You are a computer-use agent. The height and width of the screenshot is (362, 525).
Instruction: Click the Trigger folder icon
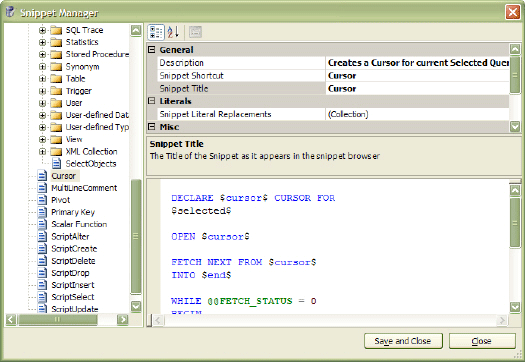pos(56,91)
